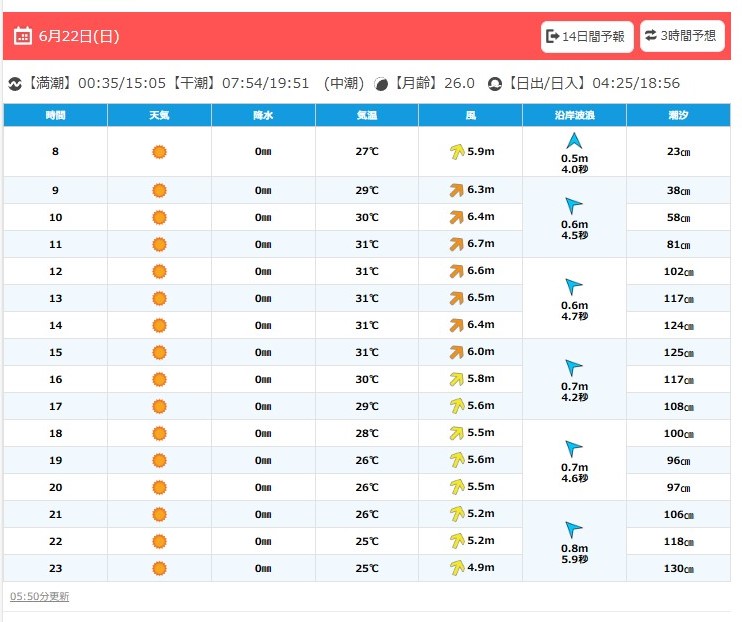The width and height of the screenshot is (742, 622).
Task: Click the 風 column header
Action: pos(471,115)
